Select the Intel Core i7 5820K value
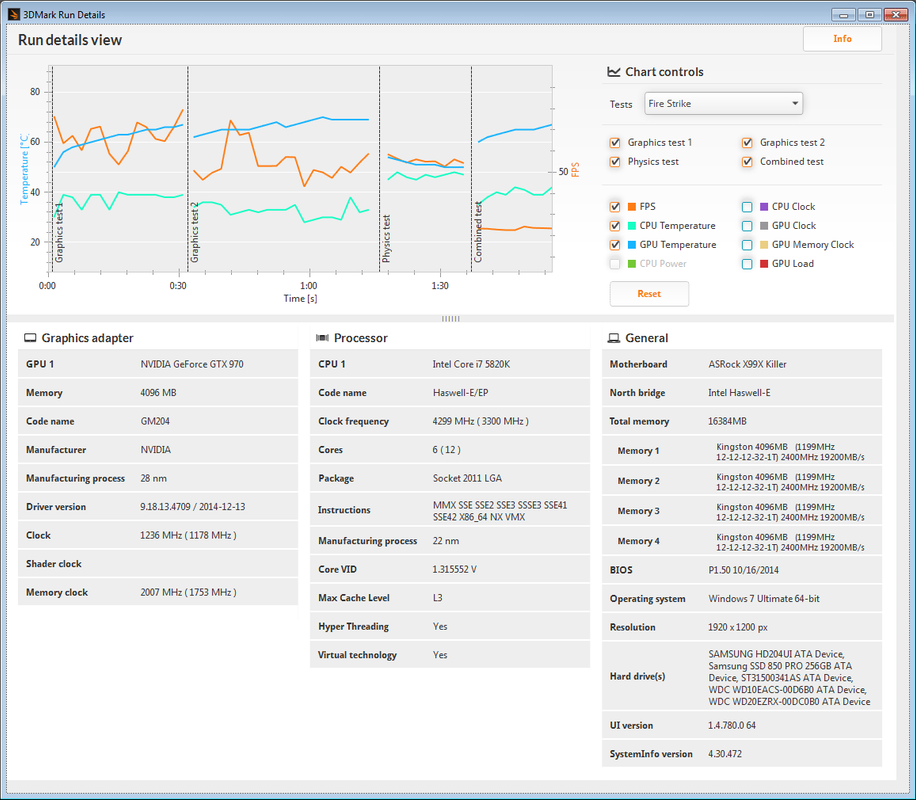 471,364
